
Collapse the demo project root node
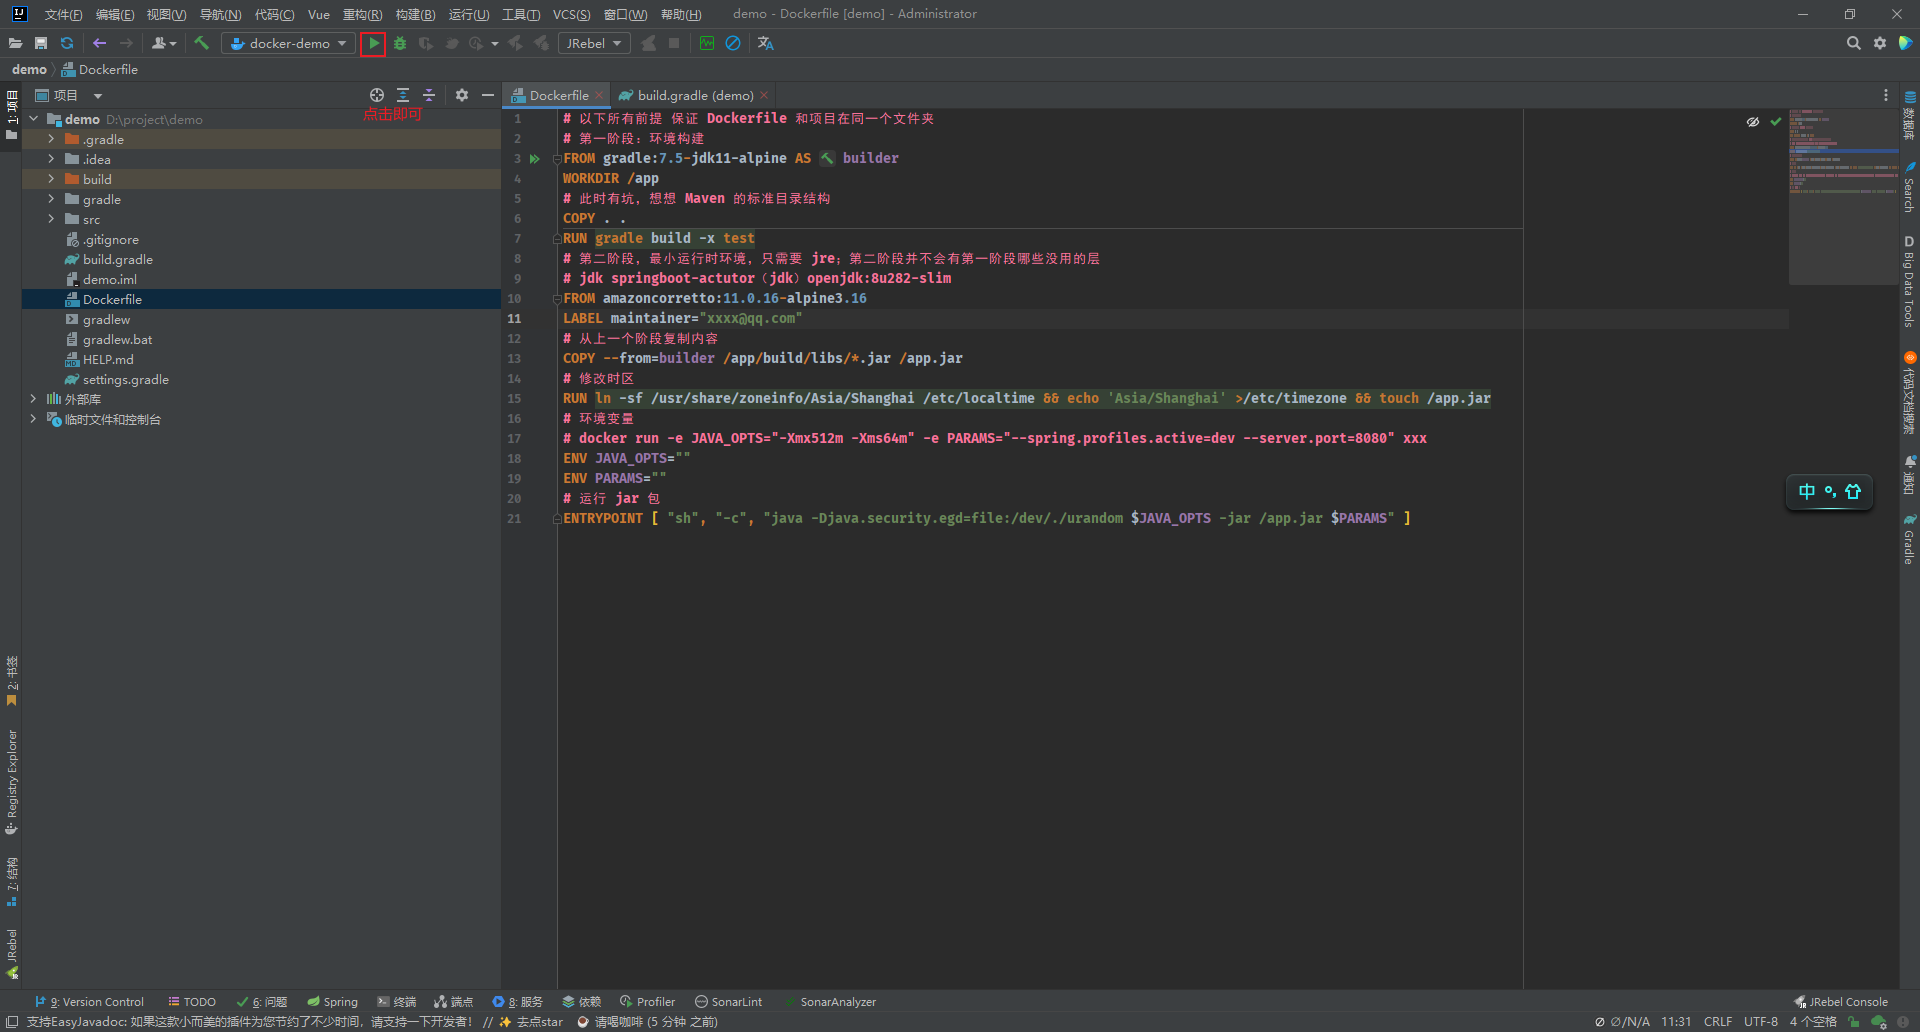pyautogui.click(x=33, y=119)
